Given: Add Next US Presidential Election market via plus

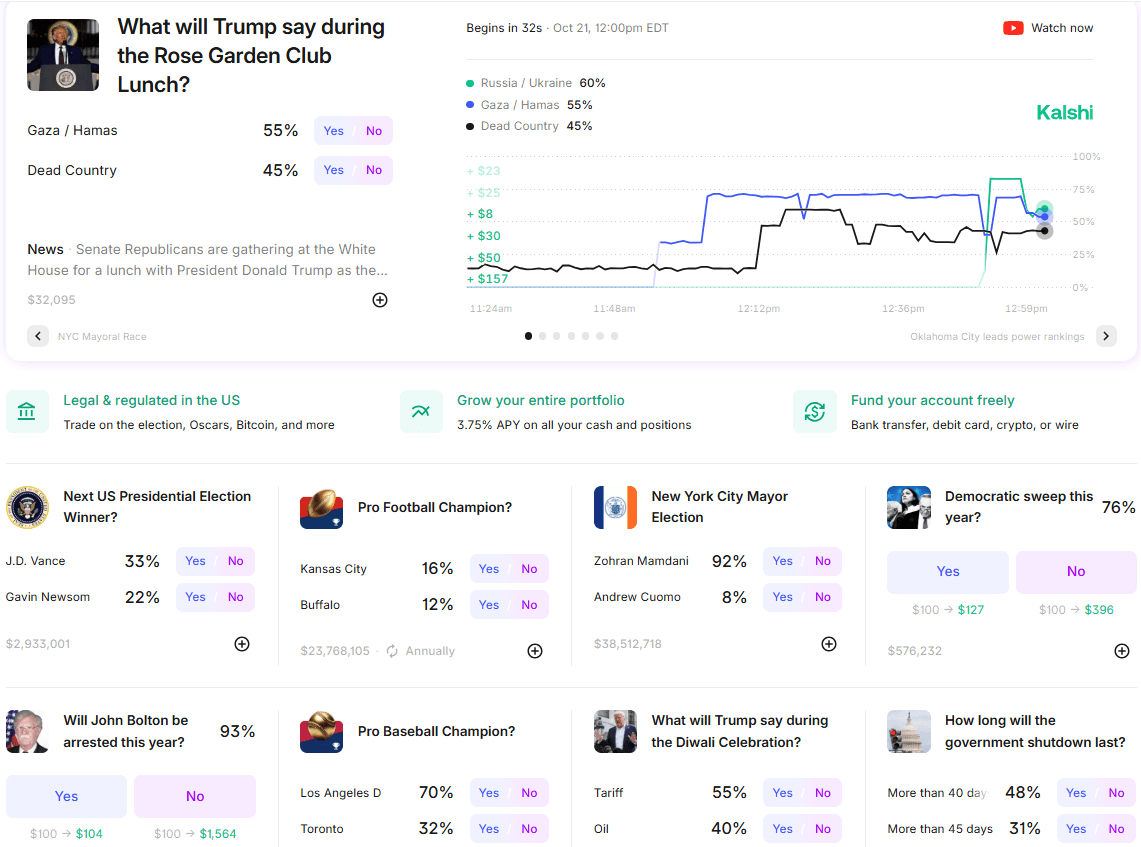Looking at the screenshot, I should tap(242, 644).
